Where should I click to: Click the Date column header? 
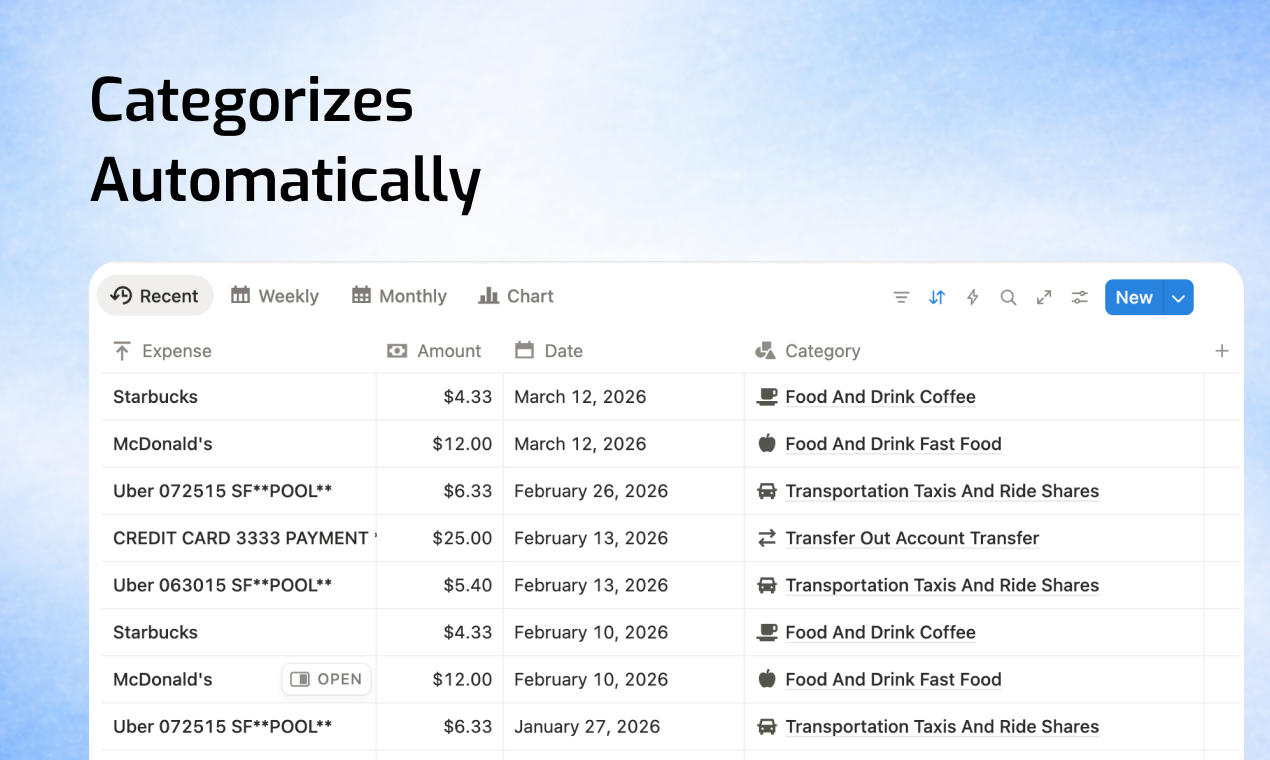pyautogui.click(x=563, y=351)
